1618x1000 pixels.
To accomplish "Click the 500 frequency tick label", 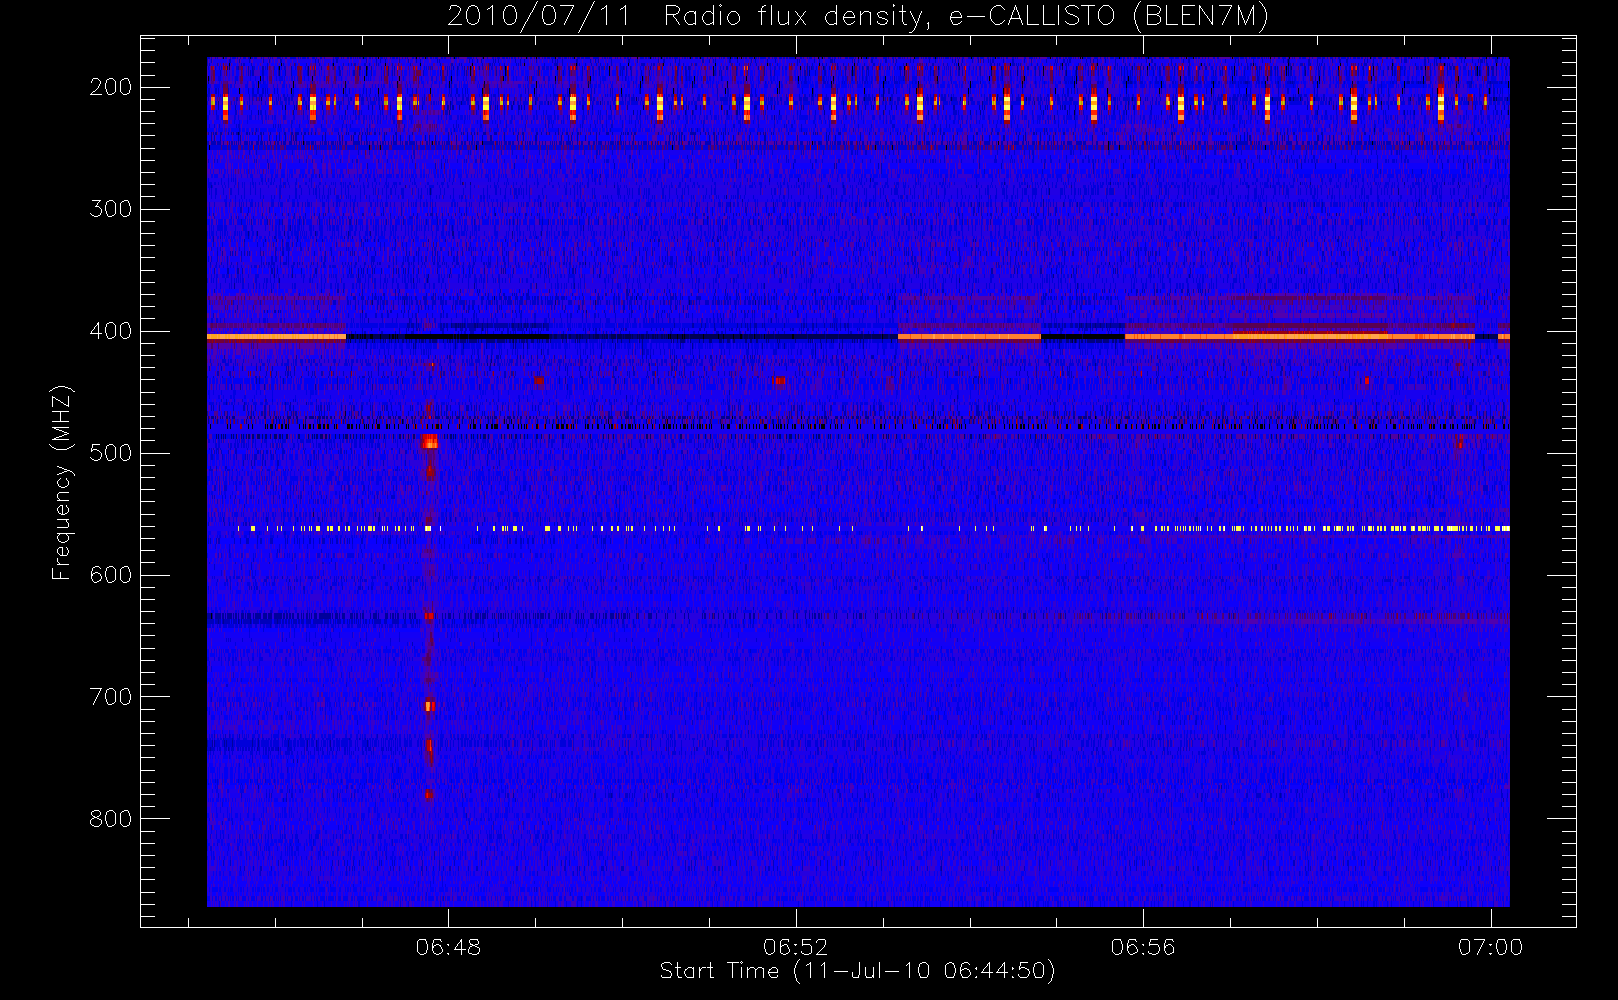I will (x=111, y=453).
